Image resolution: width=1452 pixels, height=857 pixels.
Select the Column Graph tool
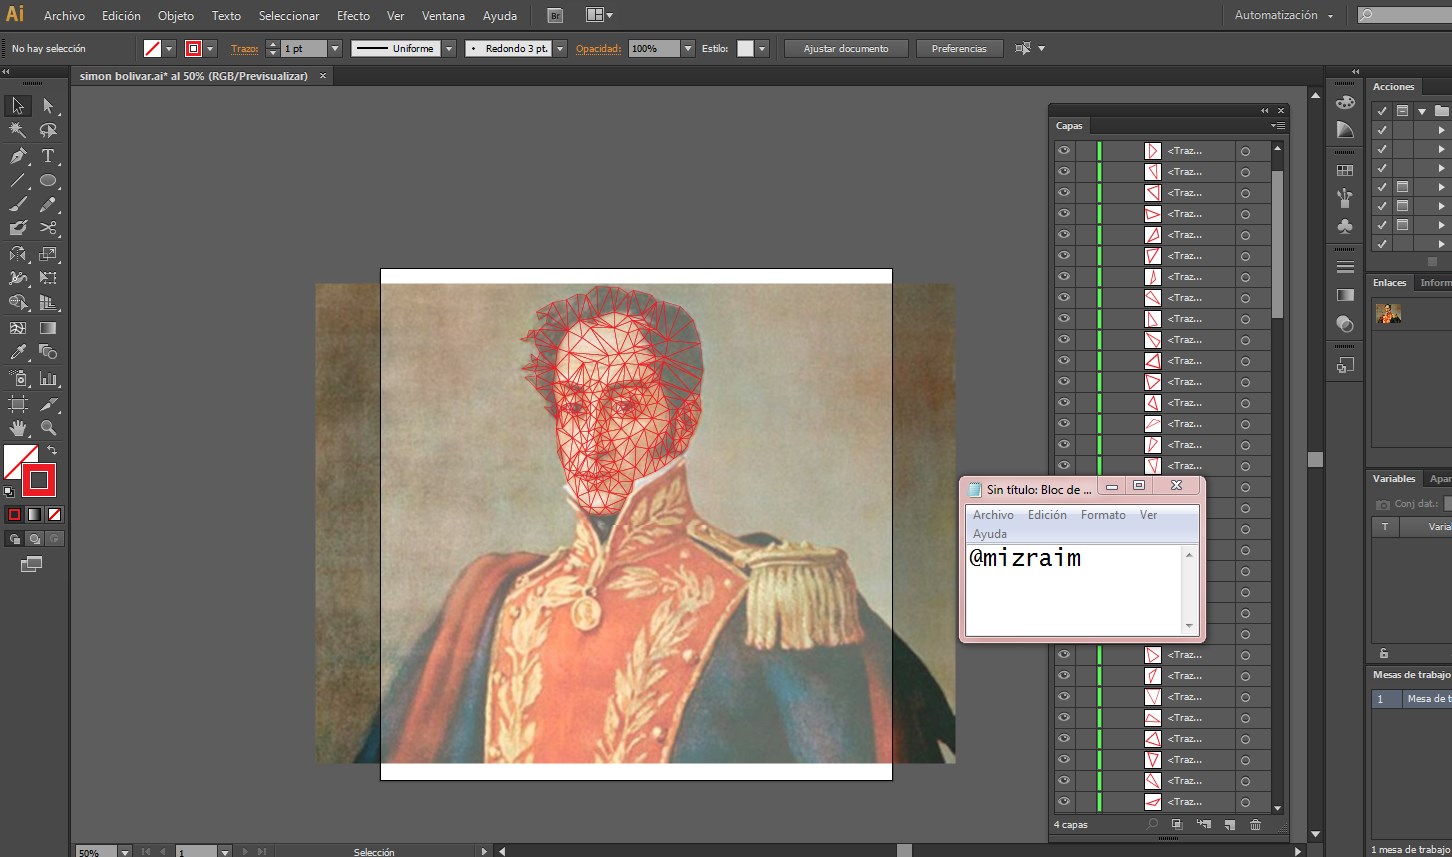tap(48, 379)
